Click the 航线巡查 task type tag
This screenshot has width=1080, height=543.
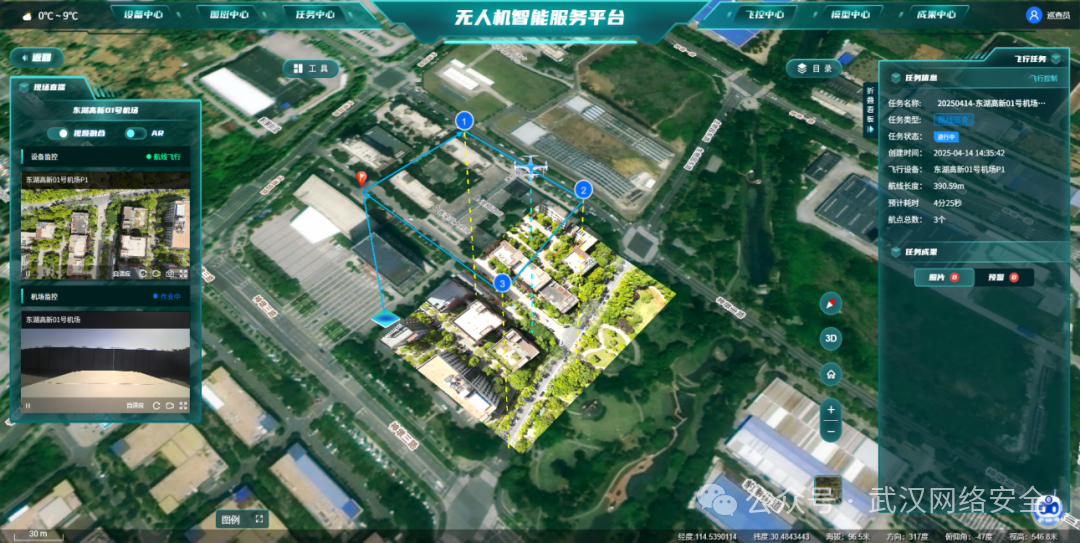[x=953, y=119]
